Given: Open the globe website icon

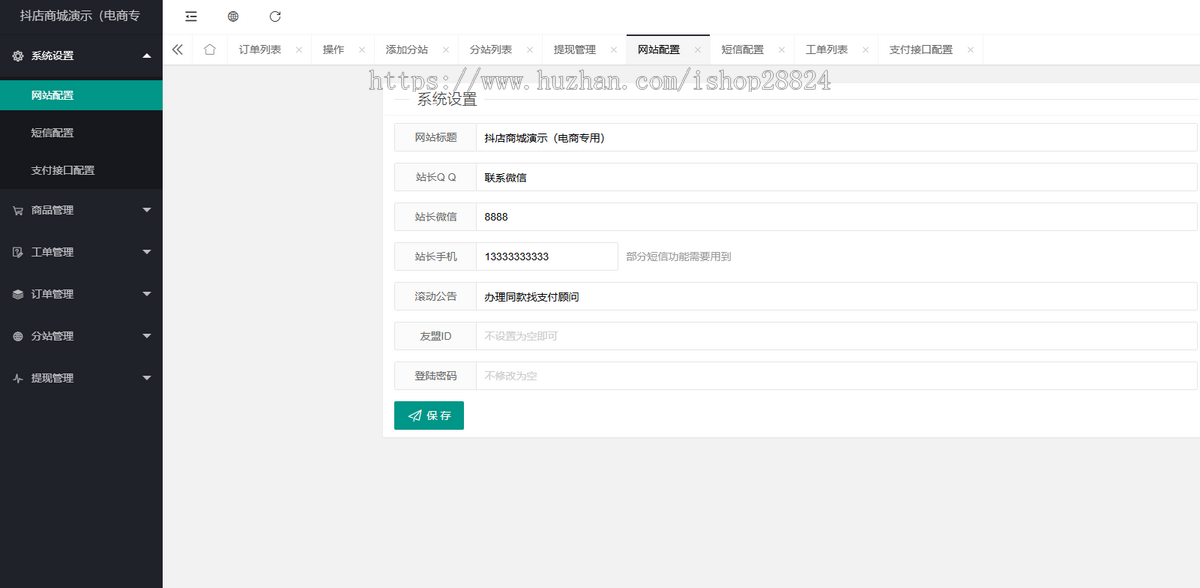Looking at the screenshot, I should (x=233, y=16).
